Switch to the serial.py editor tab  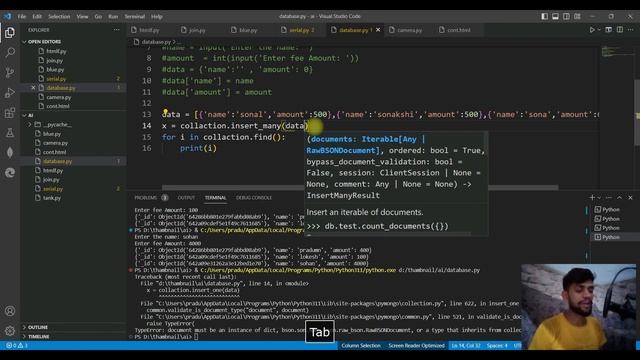302,30
